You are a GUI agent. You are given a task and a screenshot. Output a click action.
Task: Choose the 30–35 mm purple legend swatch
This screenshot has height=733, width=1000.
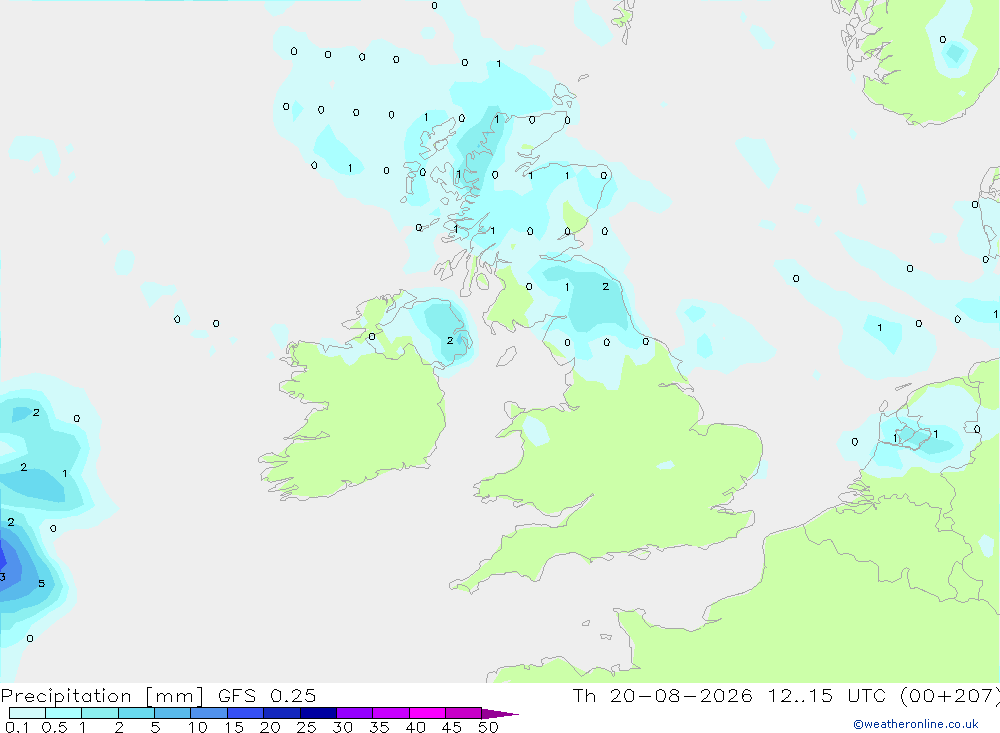coord(354,713)
